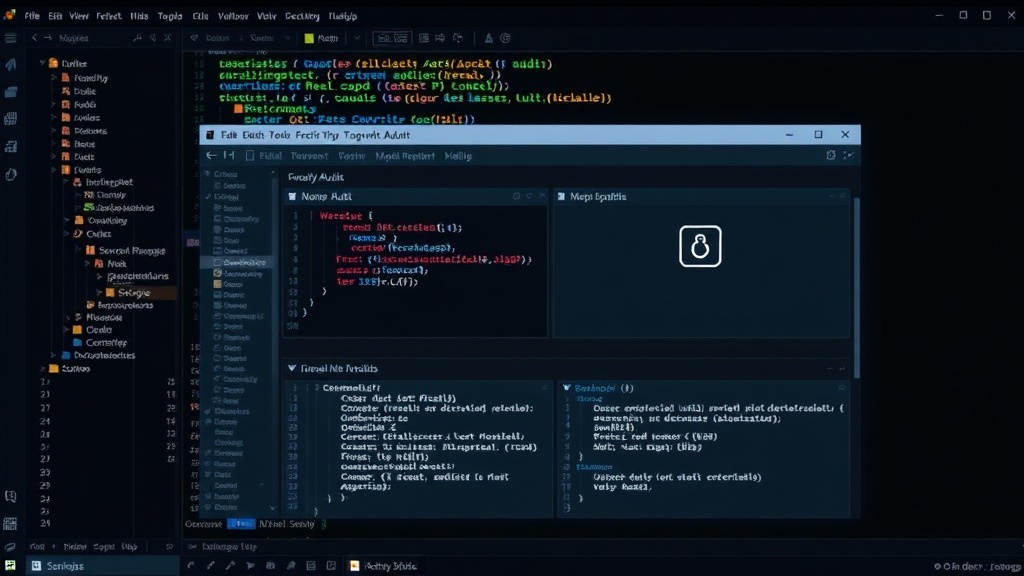Image resolution: width=1024 pixels, height=576 pixels.
Task: Close the side panel with the X icon
Action: tap(168, 38)
